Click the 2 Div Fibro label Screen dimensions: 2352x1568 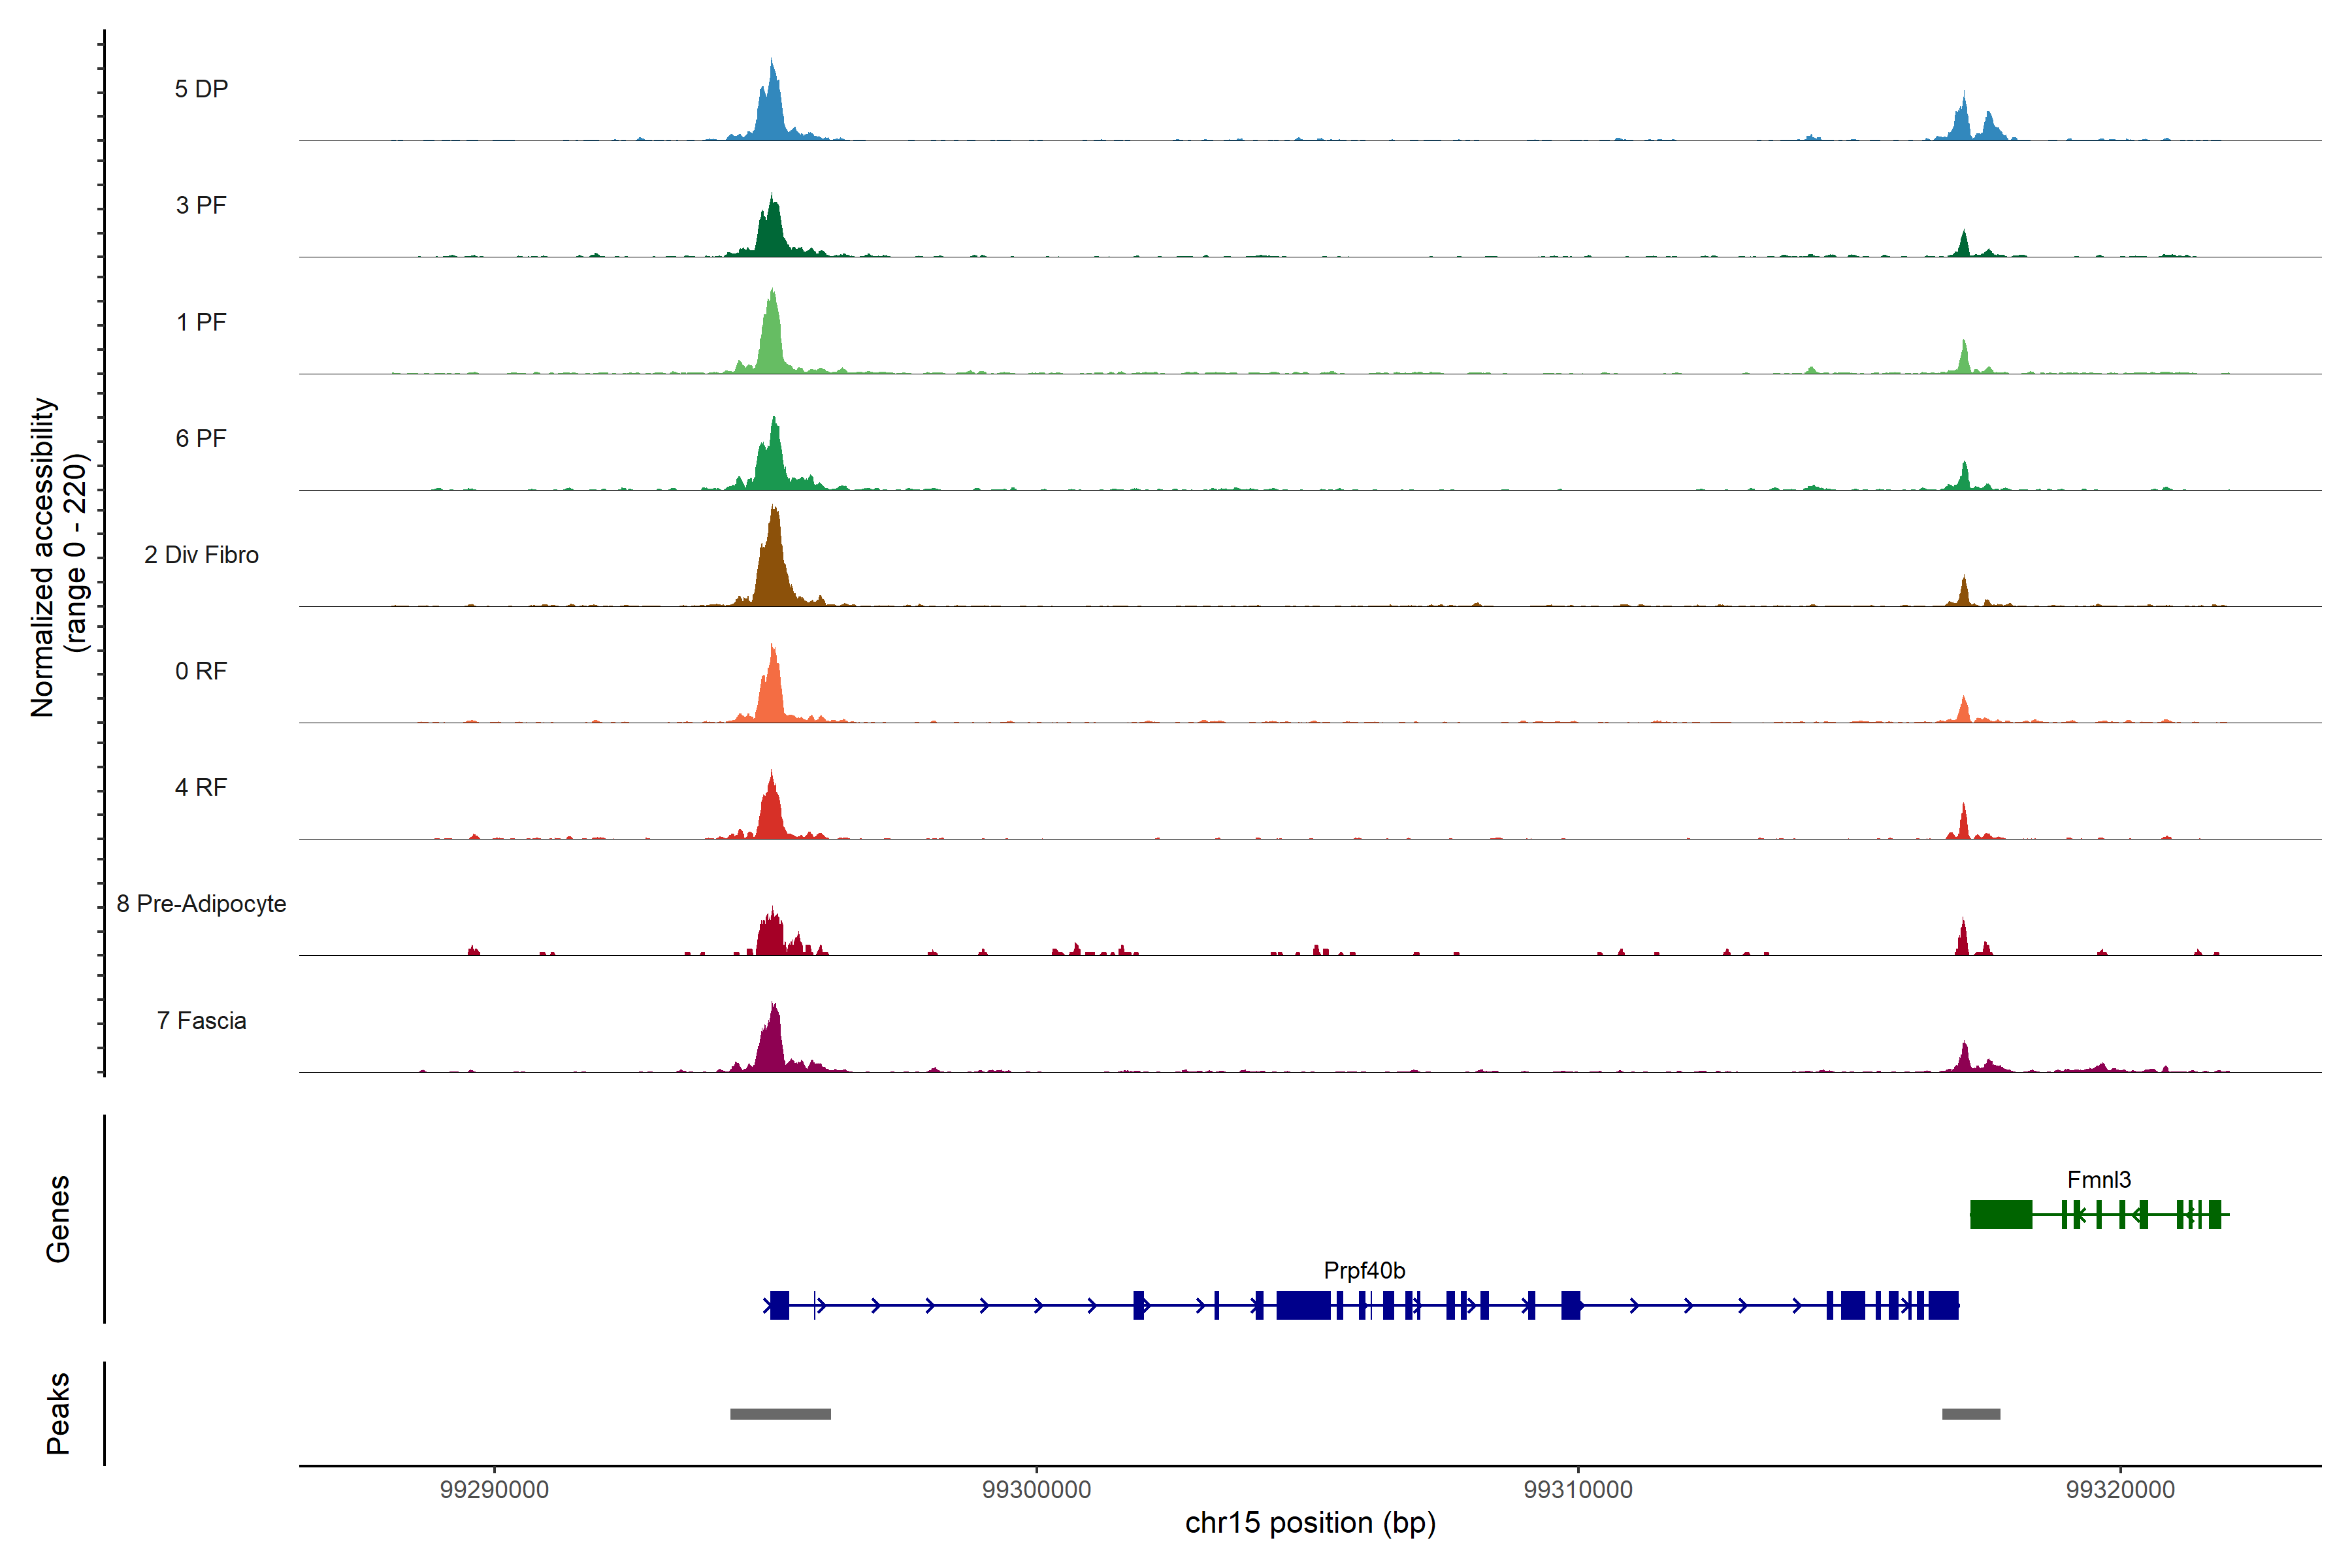tap(201, 555)
